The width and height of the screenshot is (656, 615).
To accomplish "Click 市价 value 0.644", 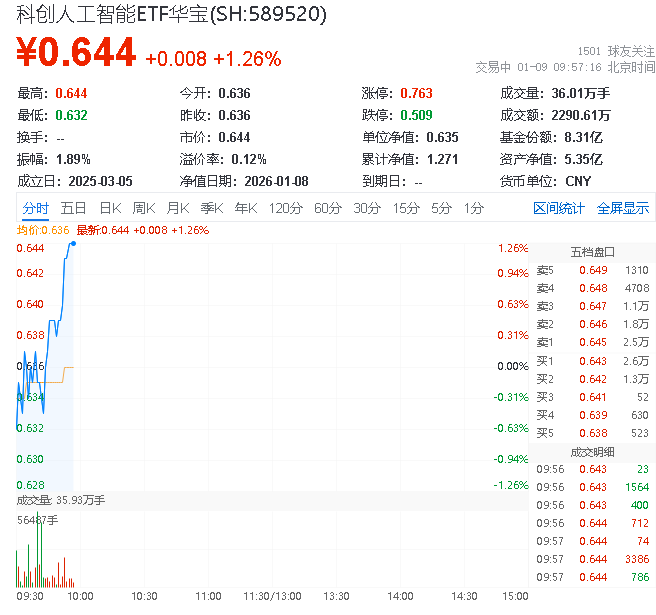I will pyautogui.click(x=234, y=137).
